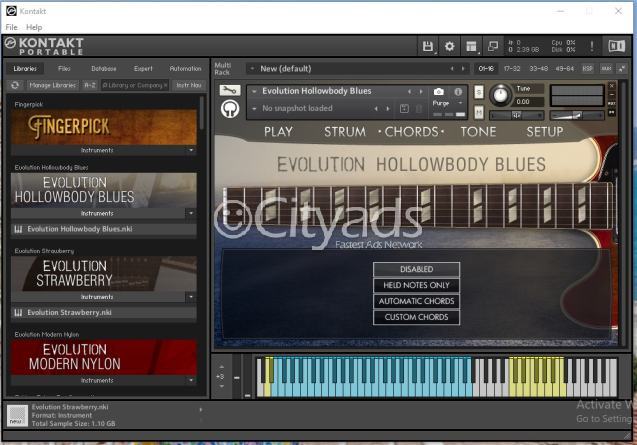Toggle minimized view icon in header
The width and height of the screenshot is (637, 445).
[x=493, y=46]
